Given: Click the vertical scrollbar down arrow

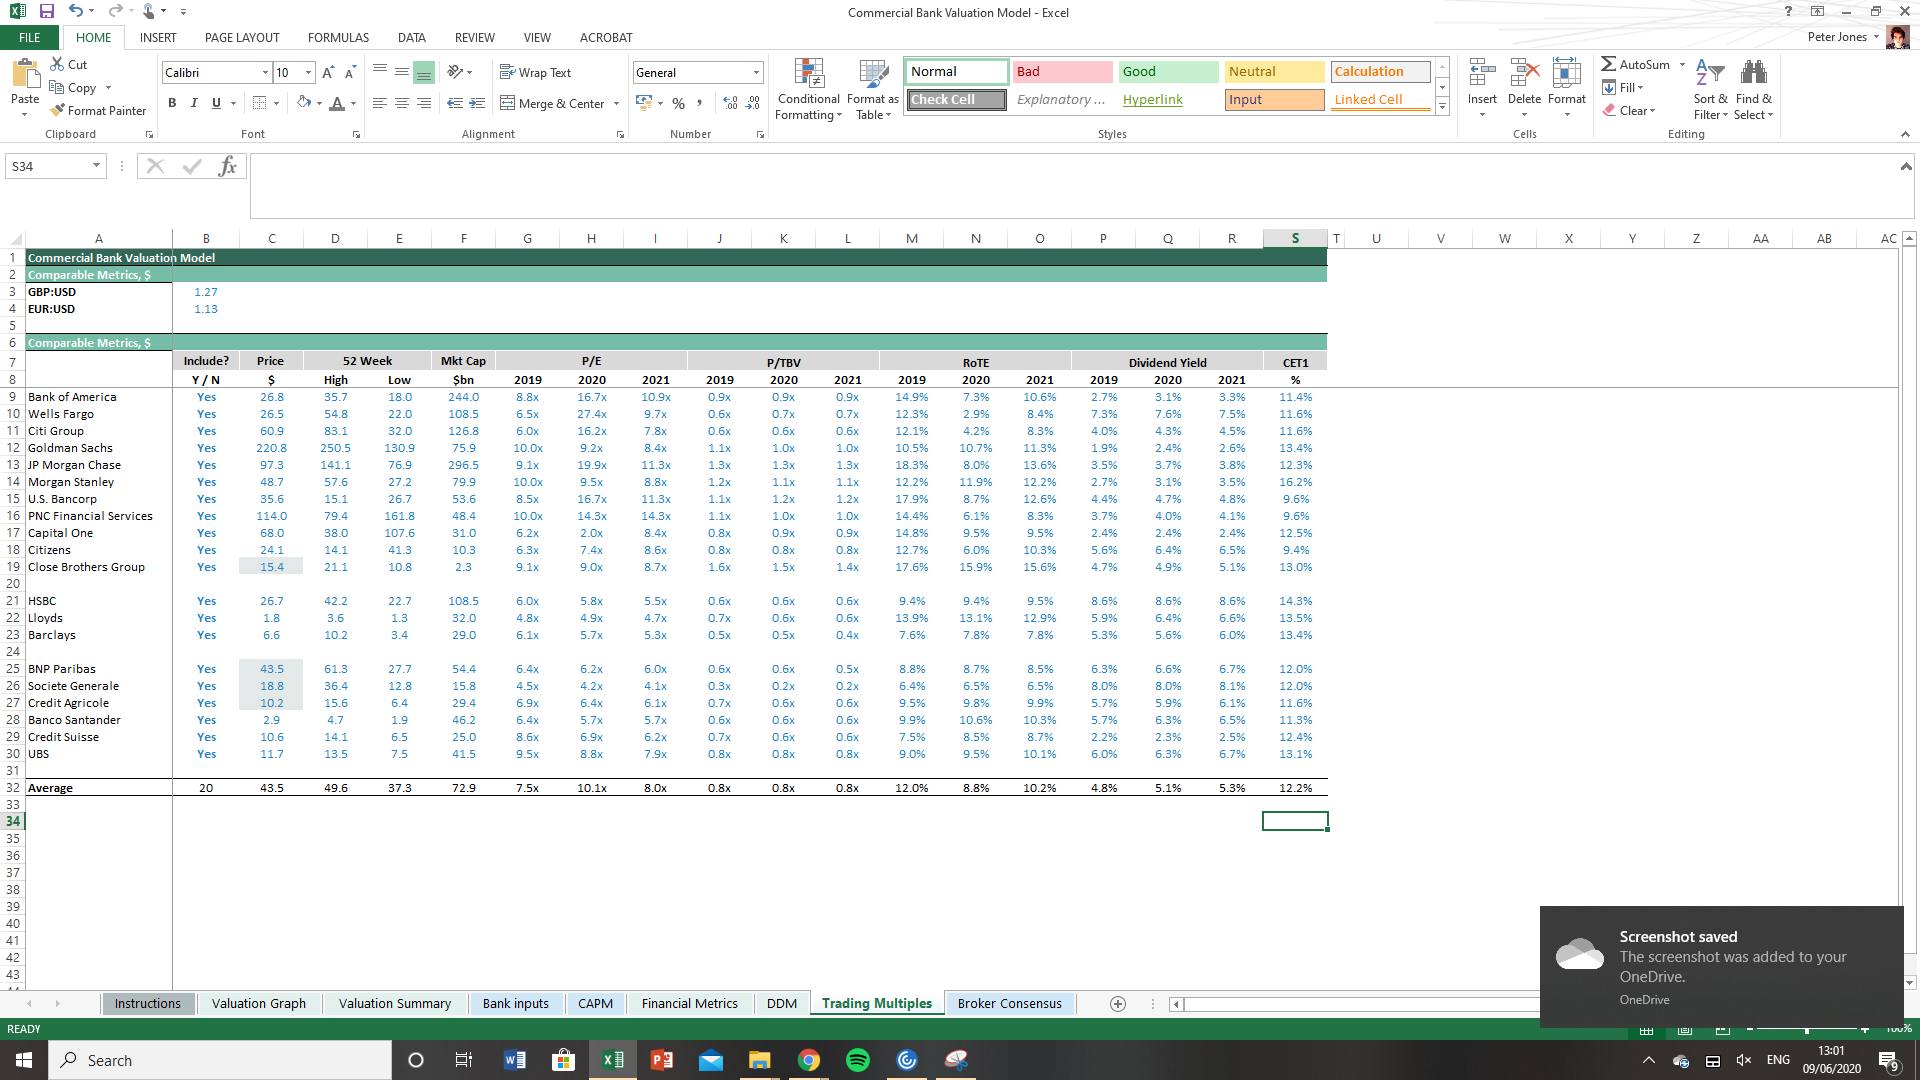Looking at the screenshot, I should pyautogui.click(x=1909, y=983).
